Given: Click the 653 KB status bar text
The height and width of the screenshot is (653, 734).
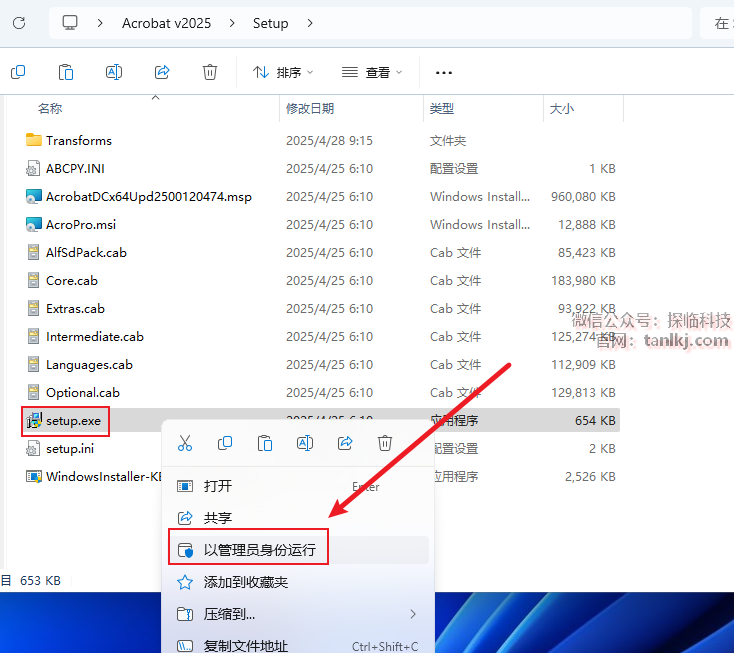Looking at the screenshot, I should click(40, 580).
